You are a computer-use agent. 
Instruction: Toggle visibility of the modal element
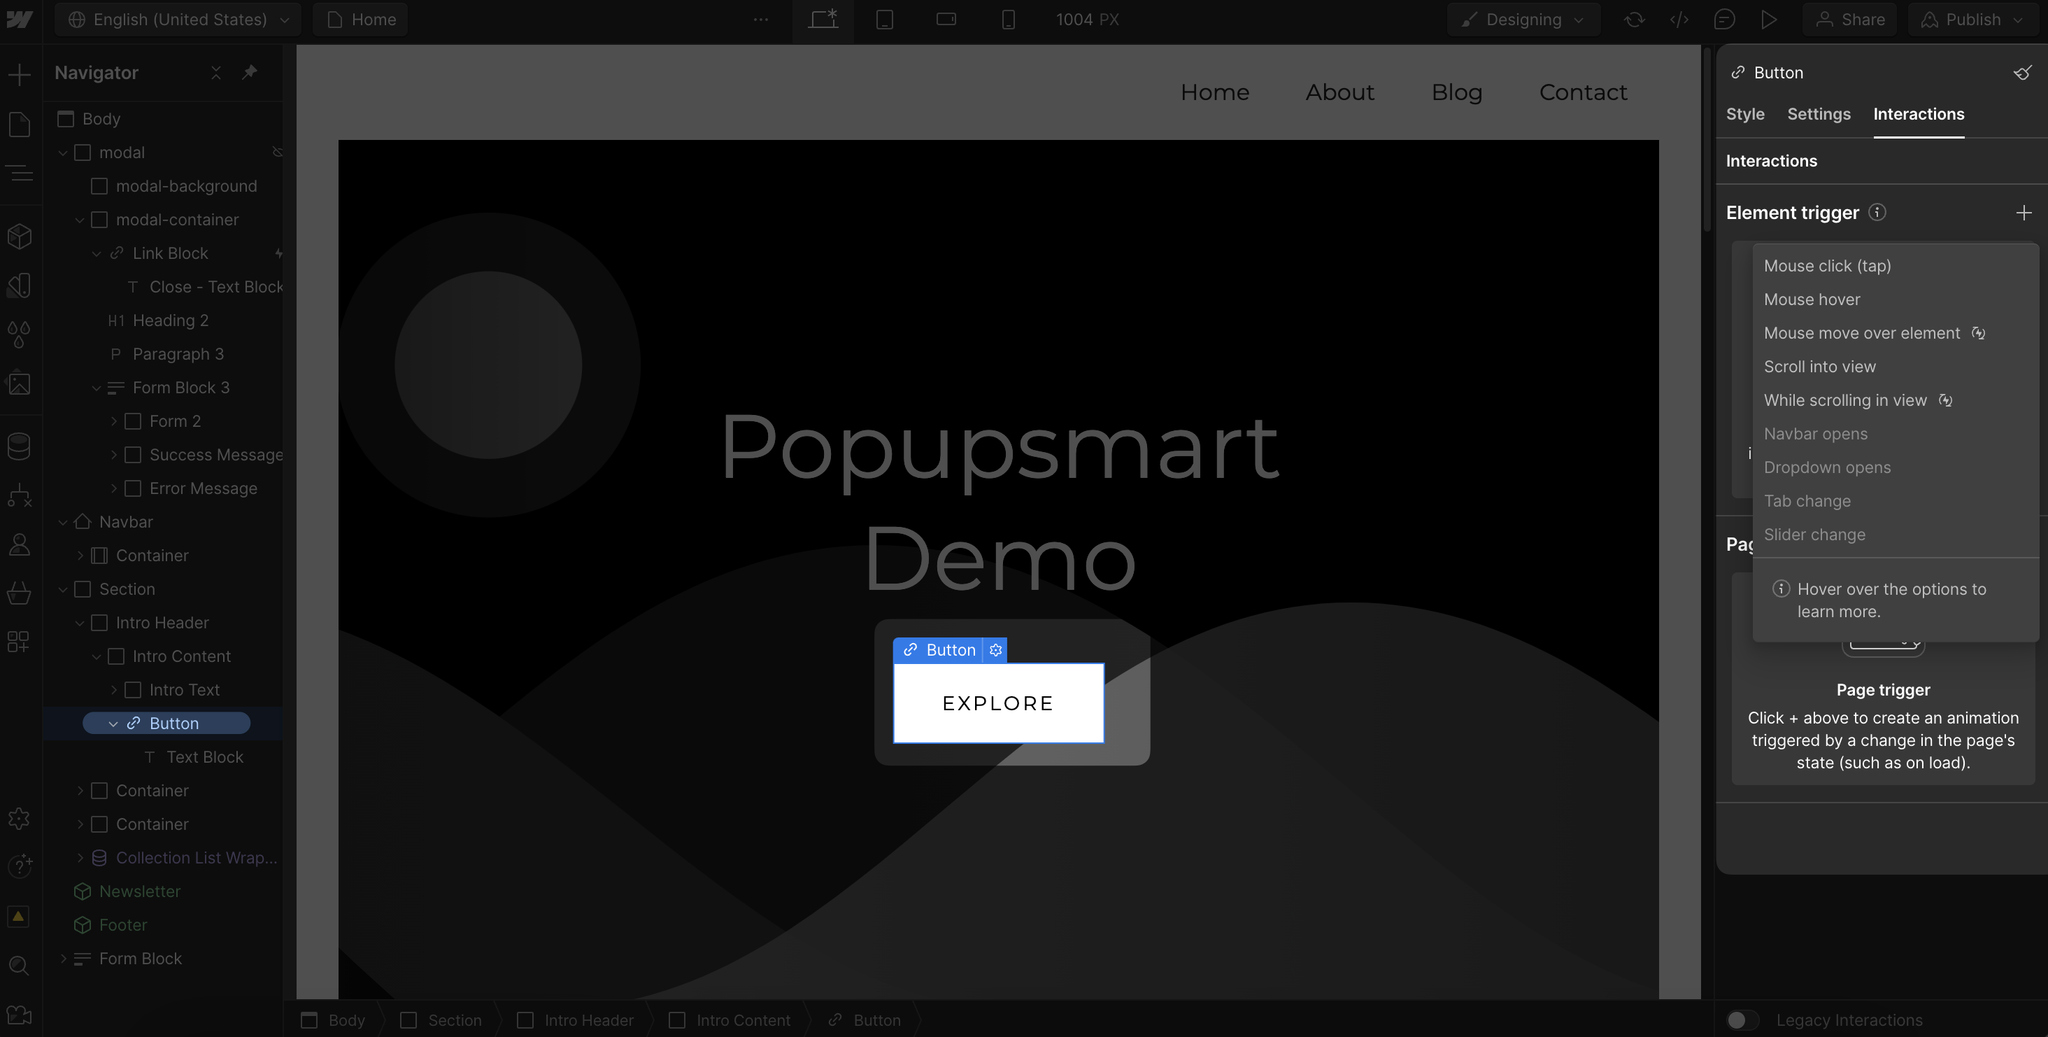(x=277, y=152)
